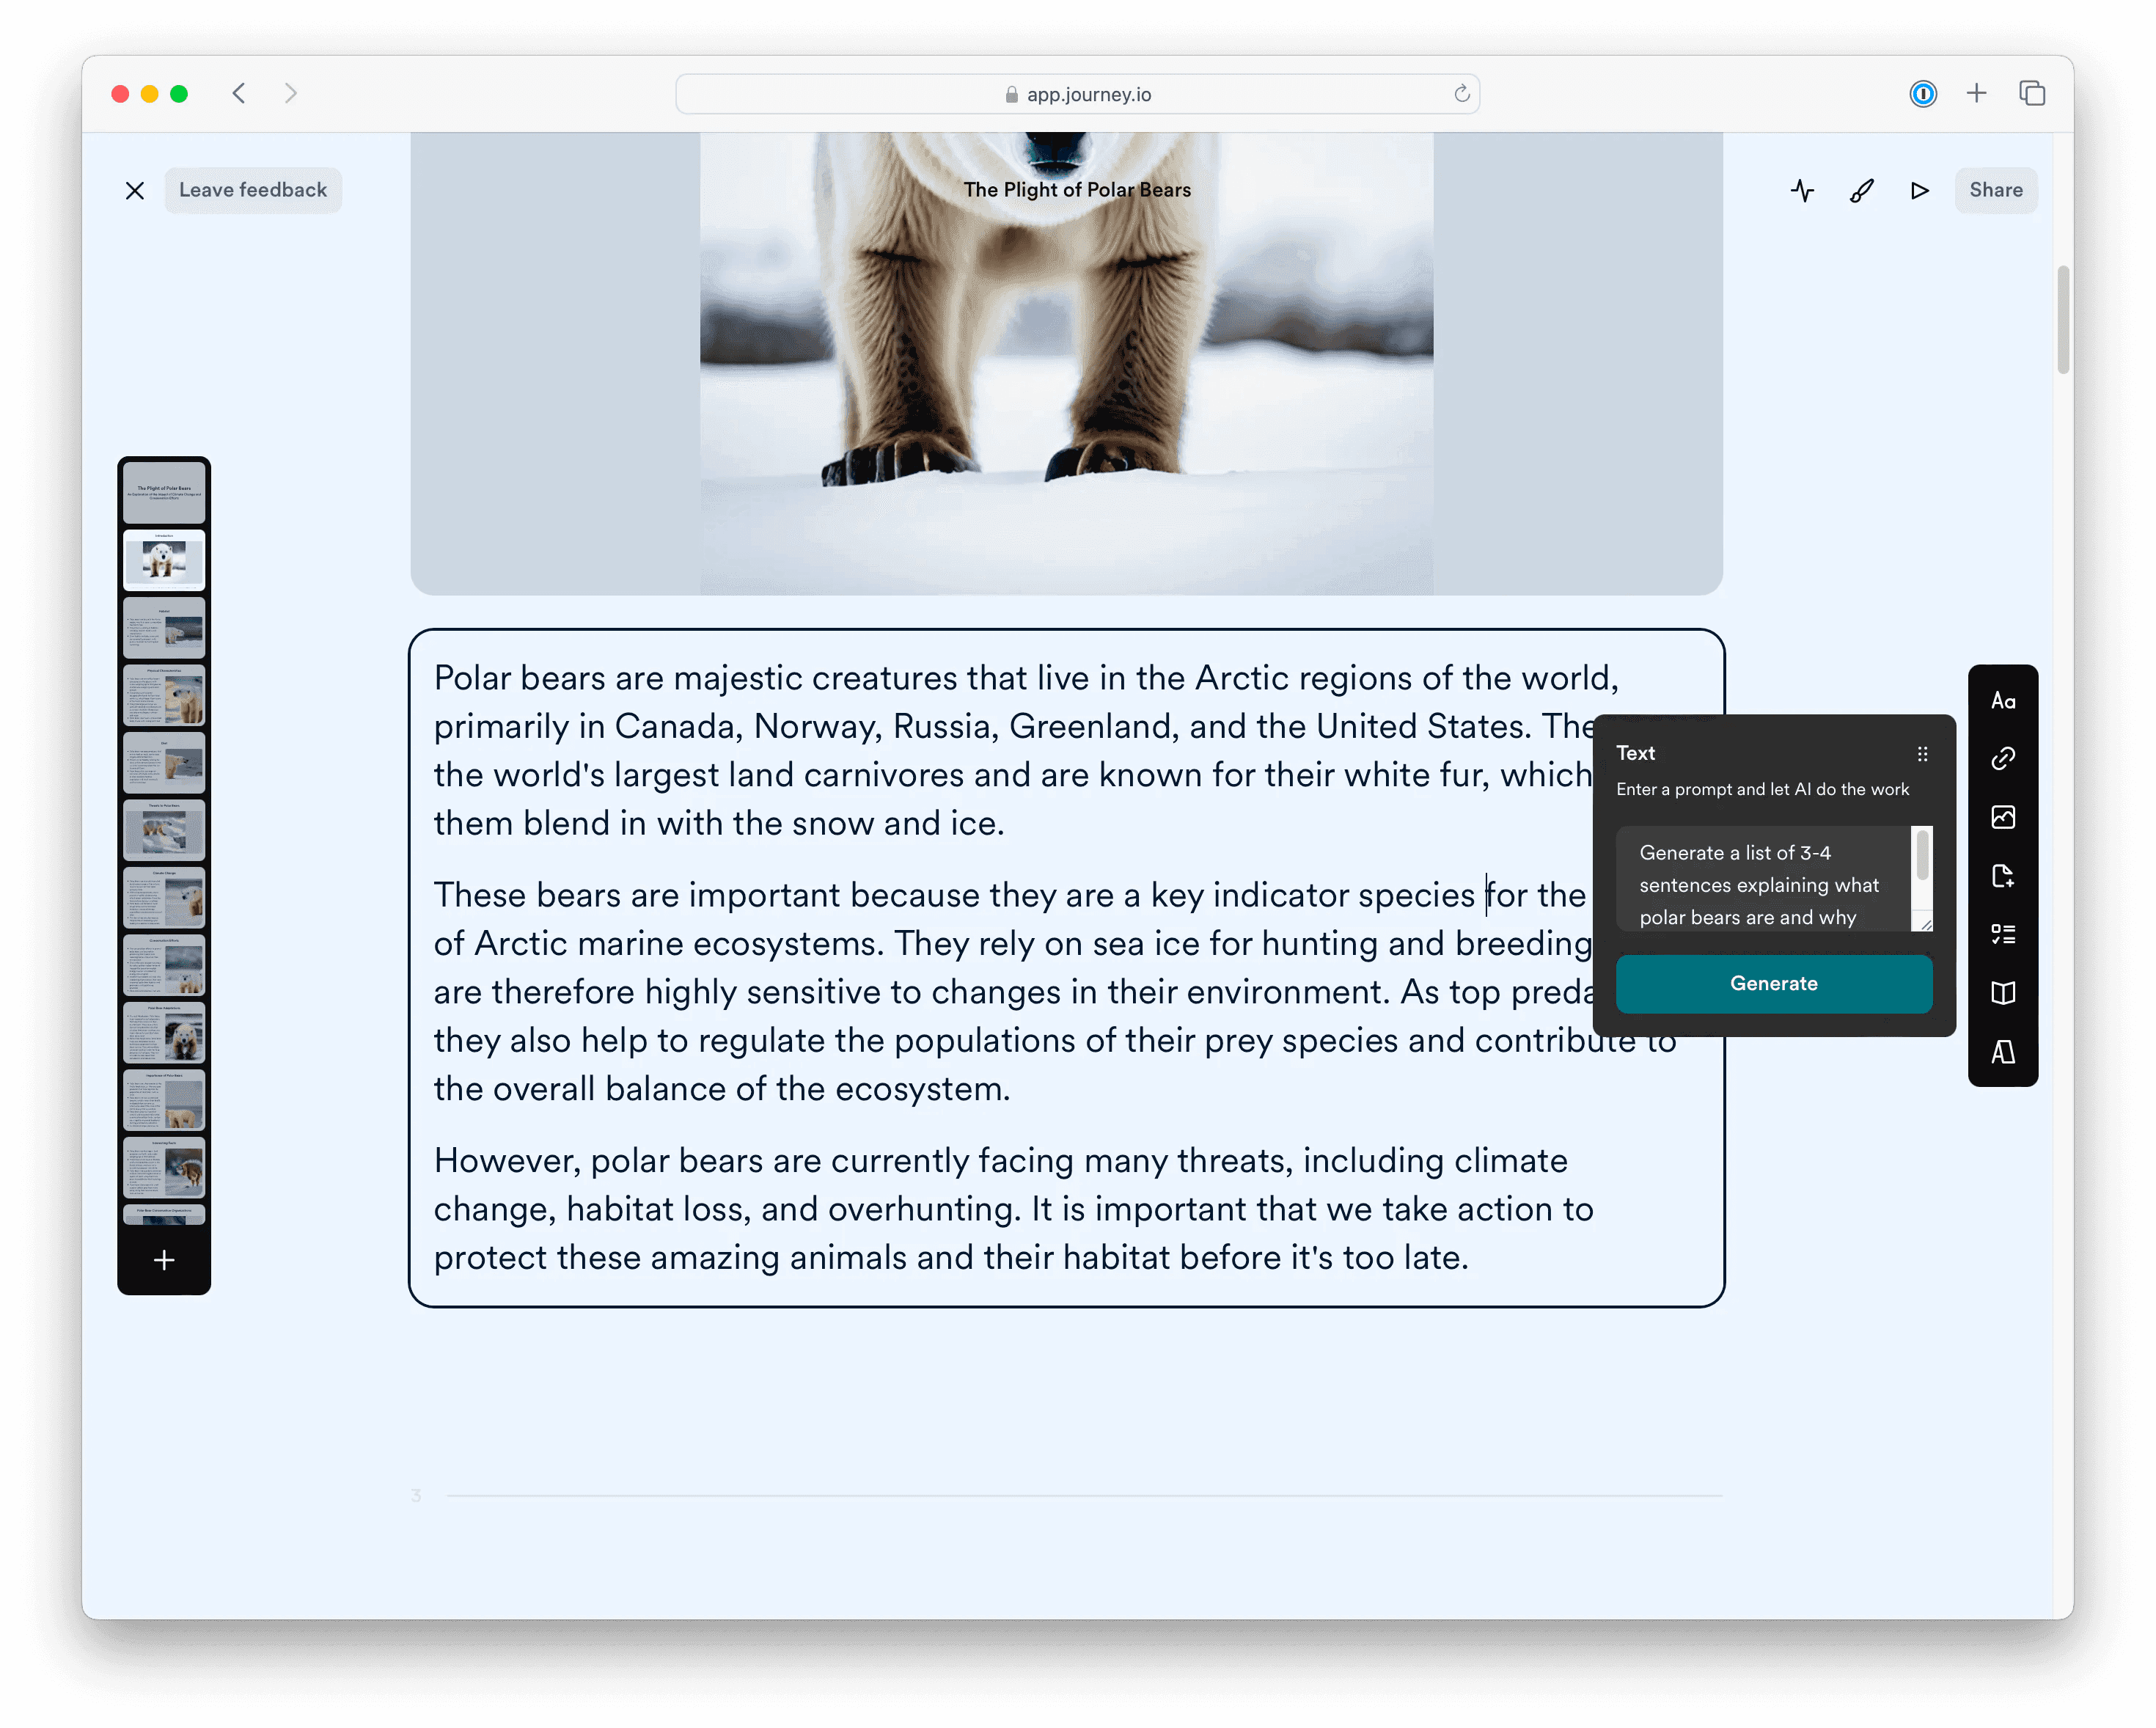Click the open book icon in right toolbar
The width and height of the screenshot is (2156, 1728).
click(2002, 993)
